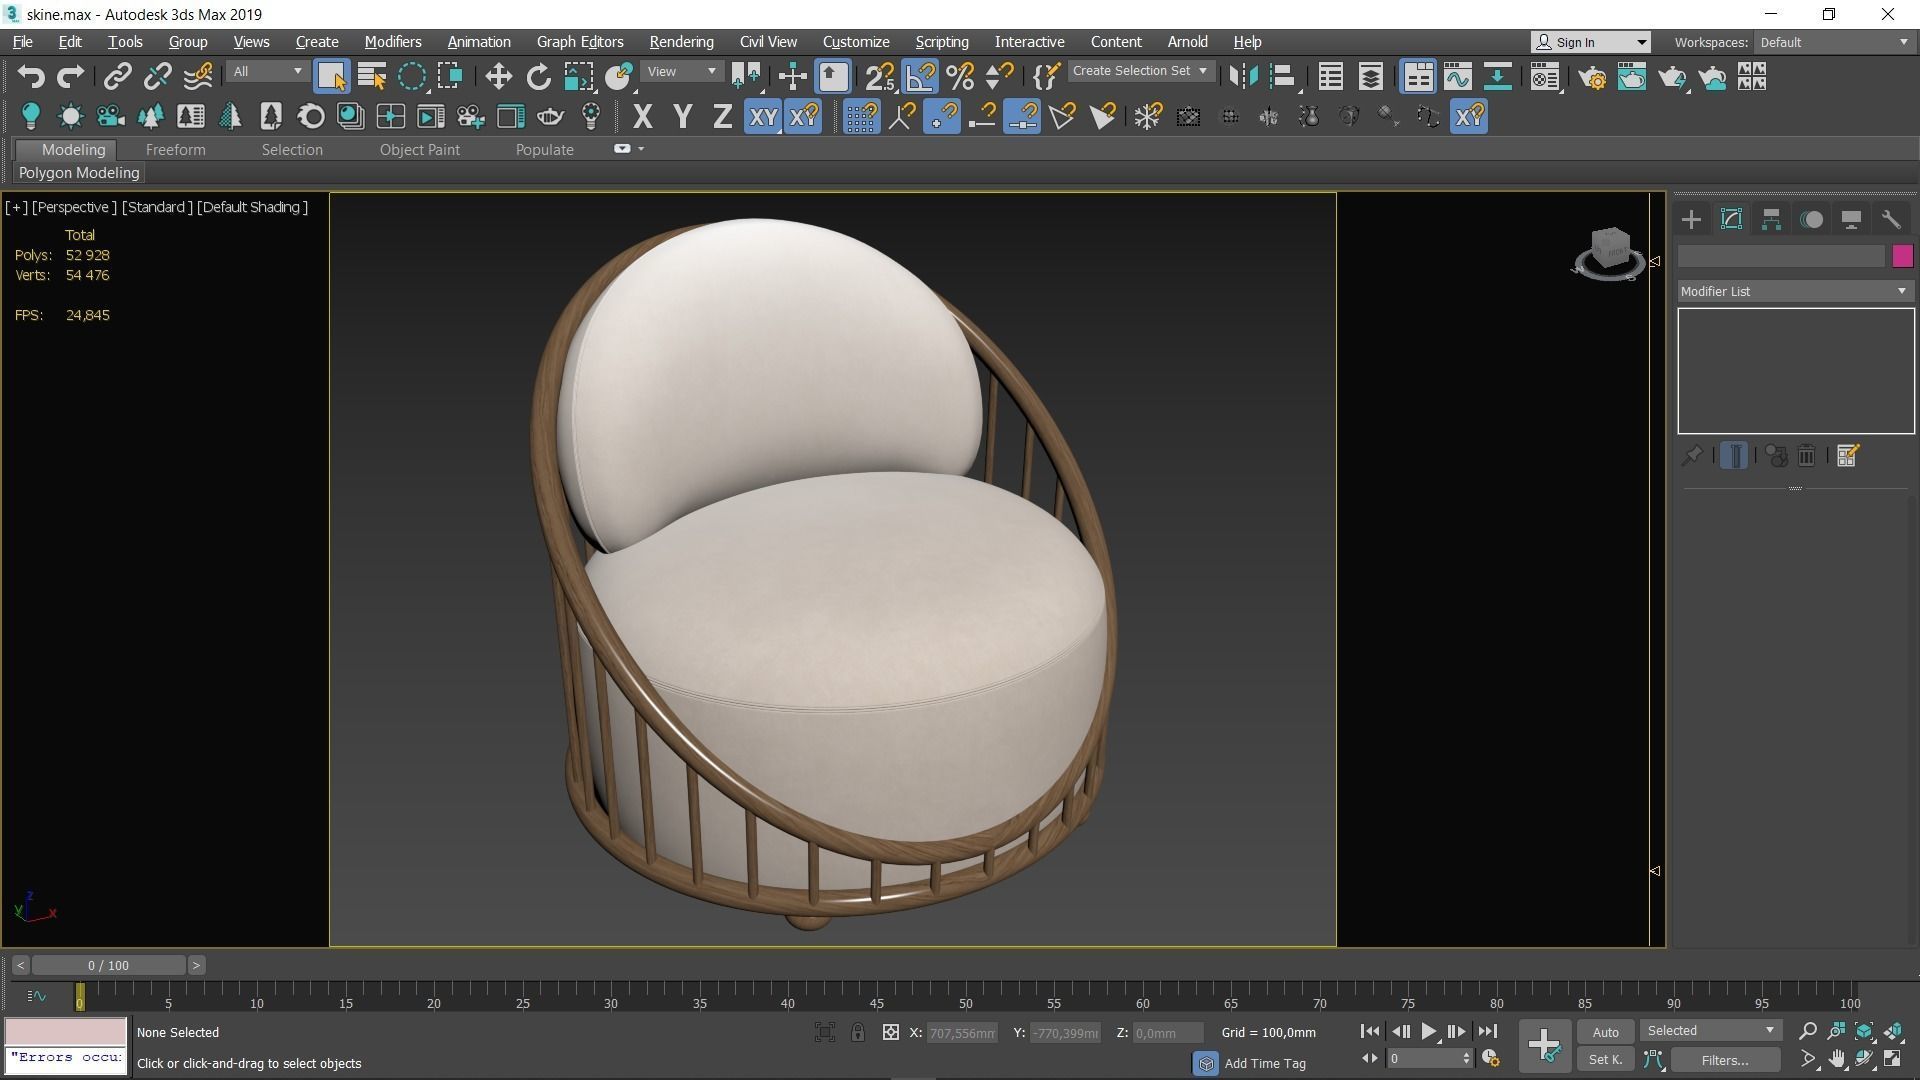1920x1080 pixels.
Task: Open the Material Editor icon
Action: 1544,77
